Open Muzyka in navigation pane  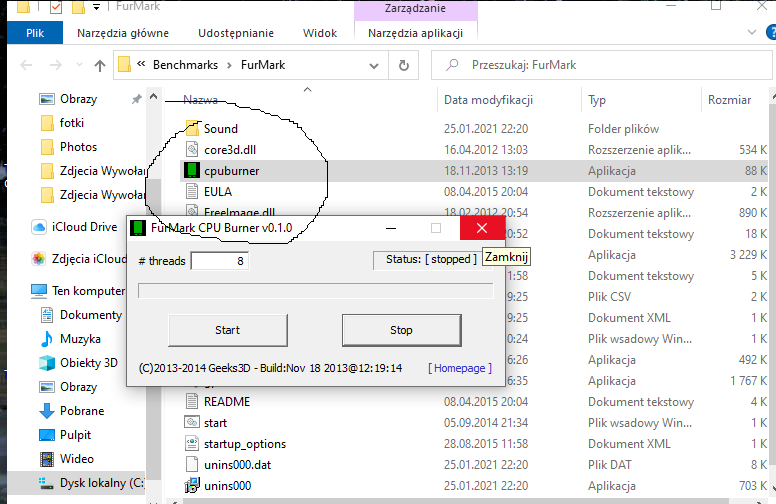coord(80,339)
